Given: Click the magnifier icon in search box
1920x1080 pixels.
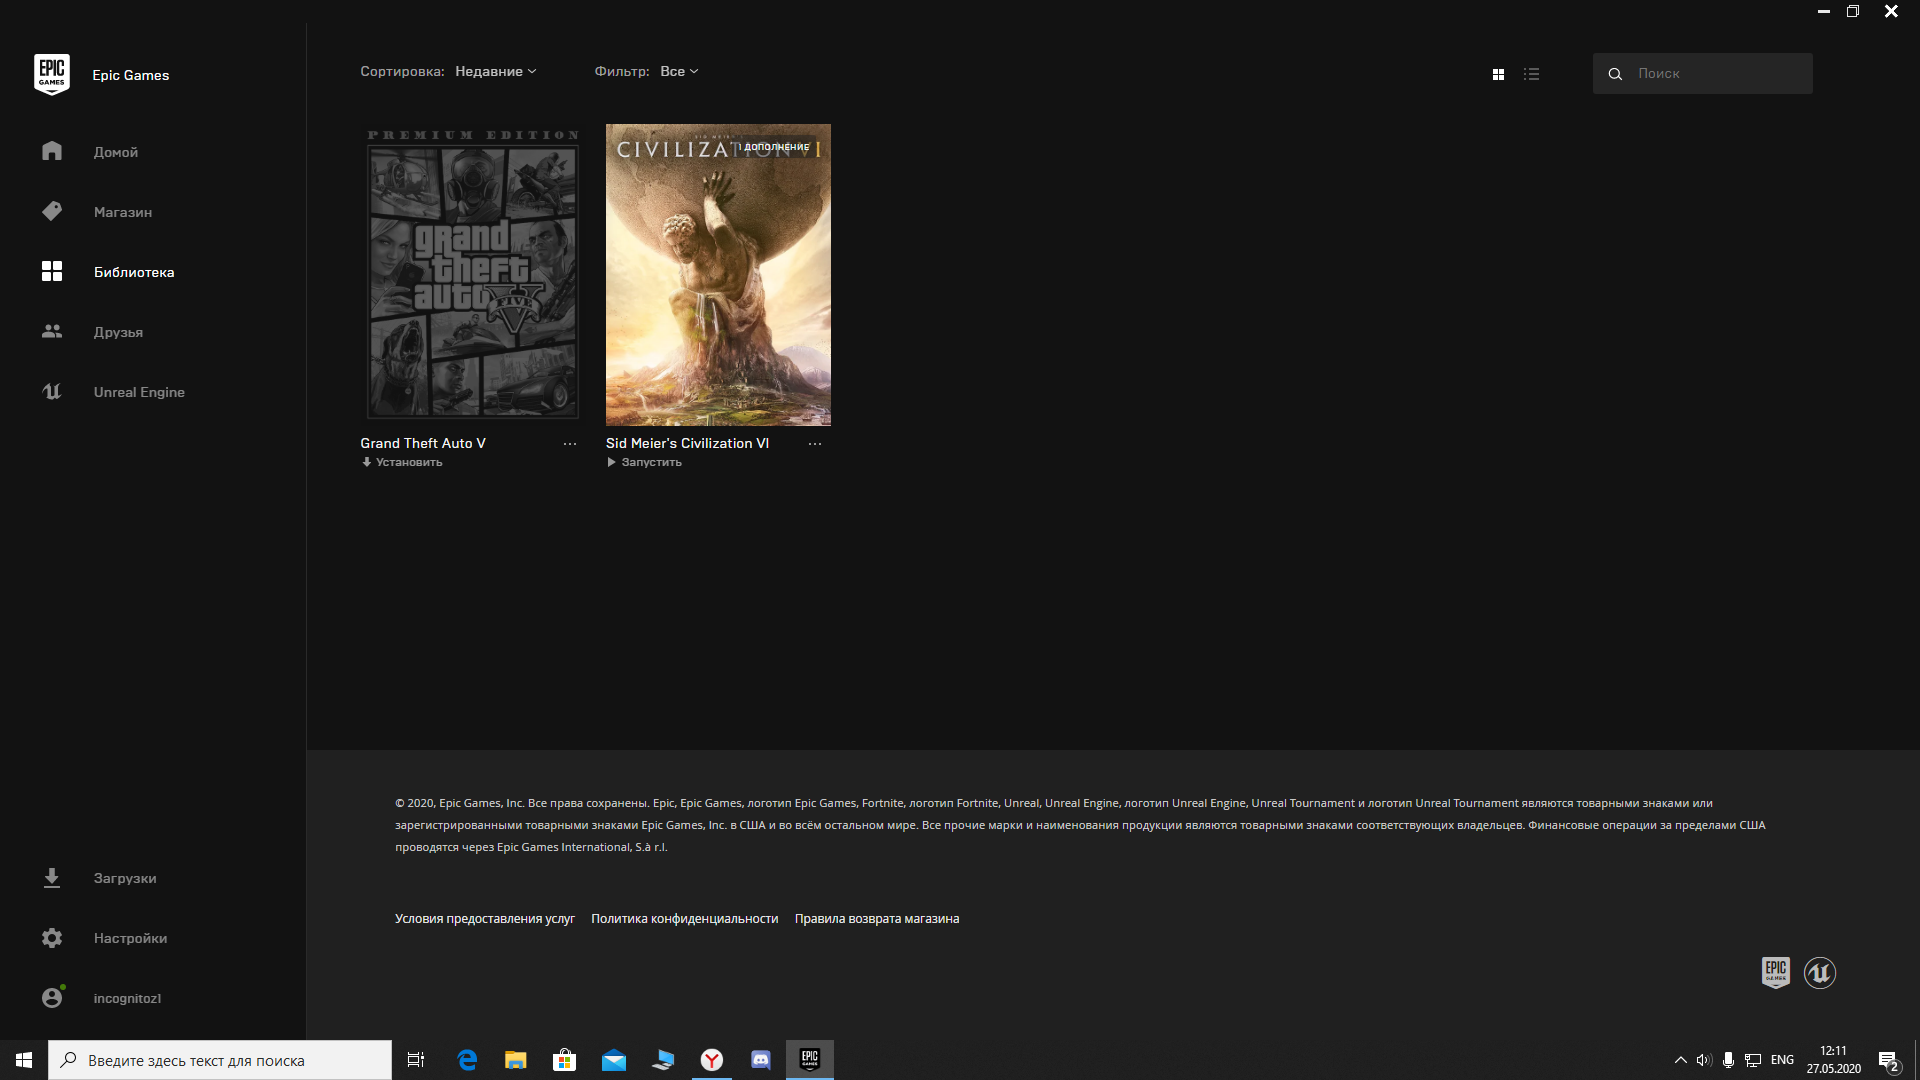Looking at the screenshot, I should (1615, 74).
